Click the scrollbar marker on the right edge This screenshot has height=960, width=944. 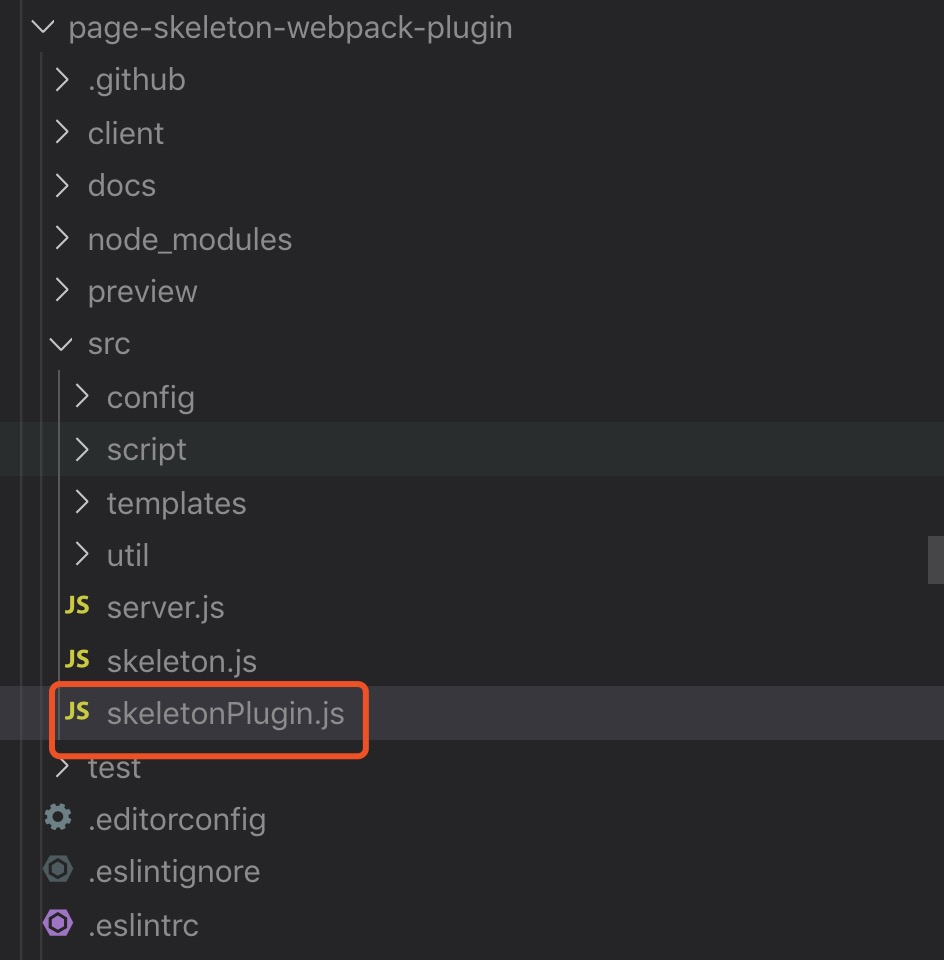[x=935, y=559]
